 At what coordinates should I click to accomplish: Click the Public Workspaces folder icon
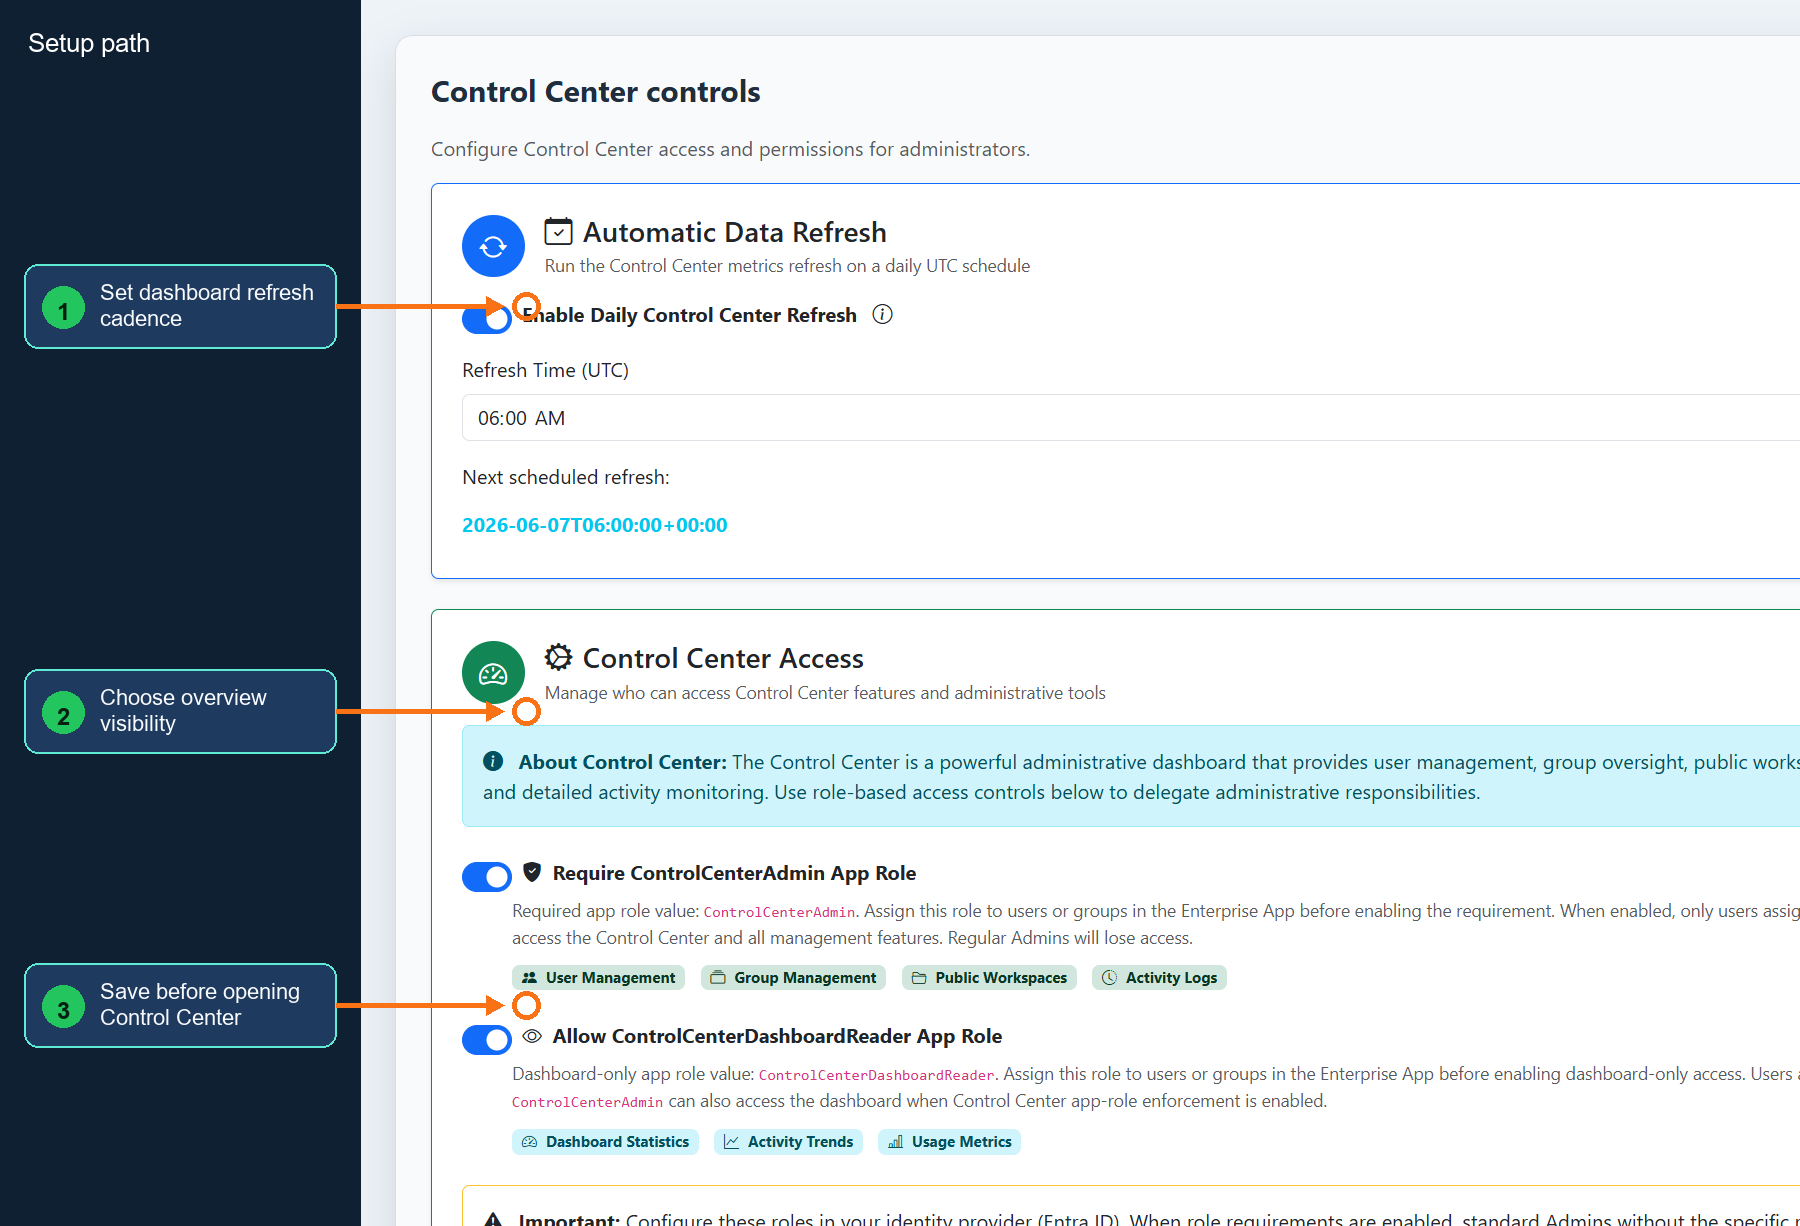click(x=919, y=977)
